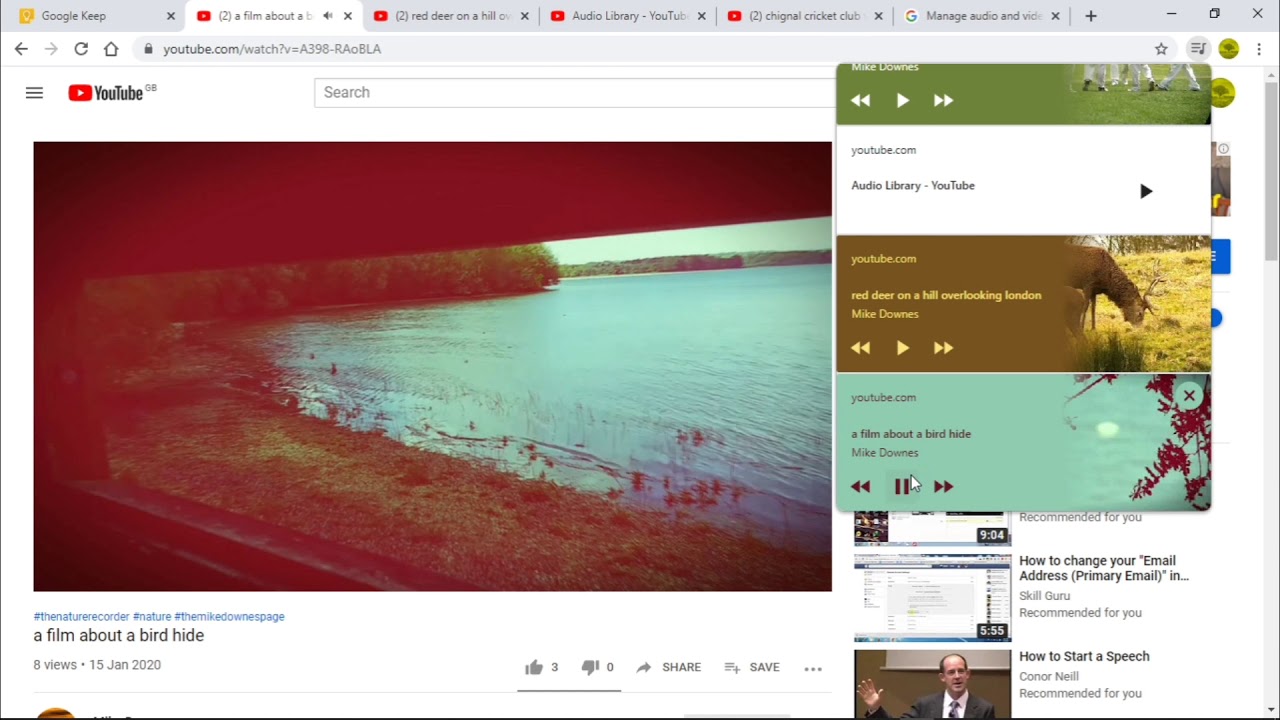This screenshot has height=720, width=1280.
Task: Rewind the red deer media card
Action: (860, 348)
